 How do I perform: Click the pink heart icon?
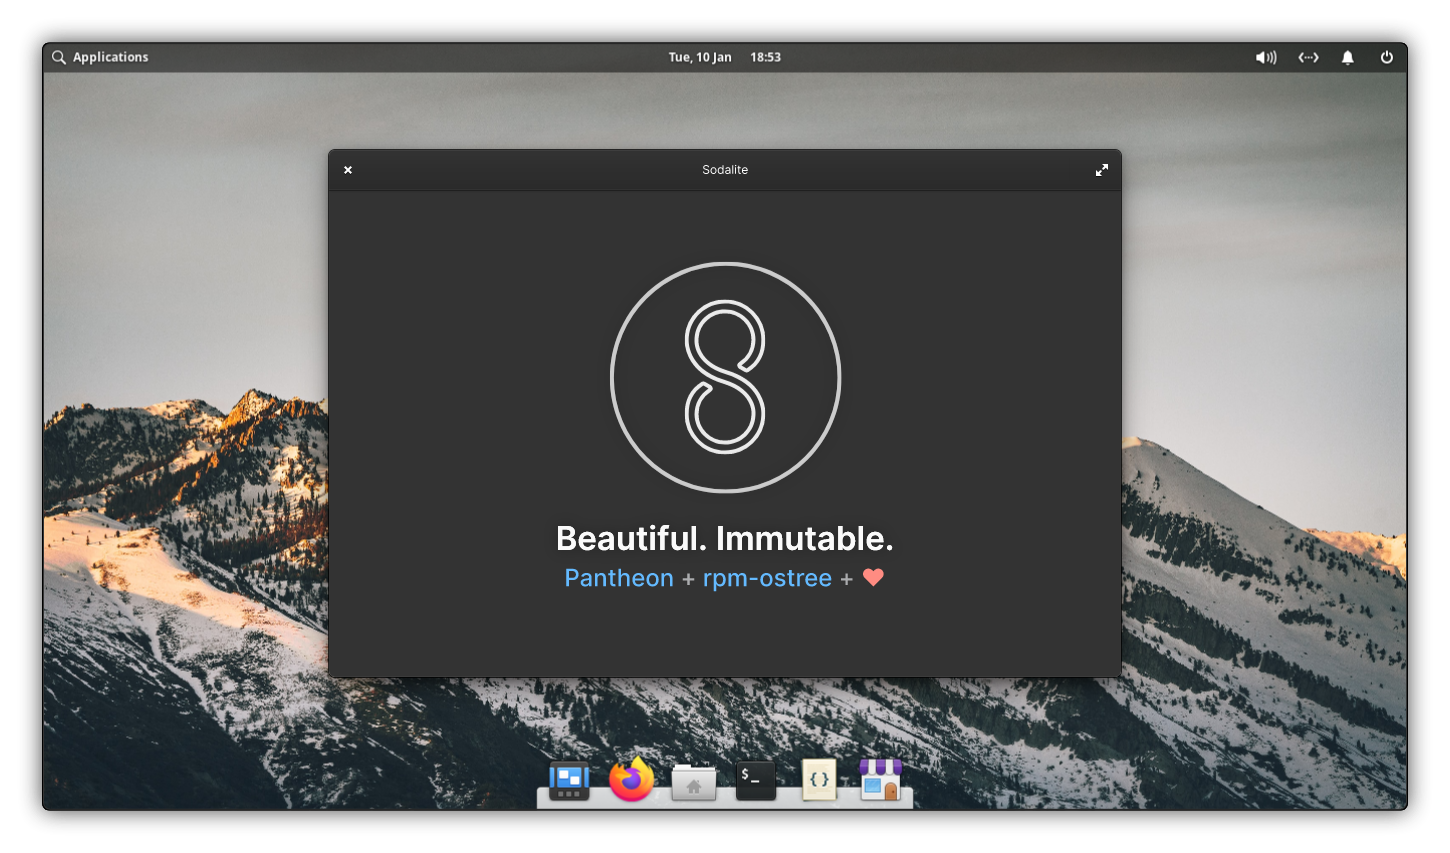tap(873, 577)
